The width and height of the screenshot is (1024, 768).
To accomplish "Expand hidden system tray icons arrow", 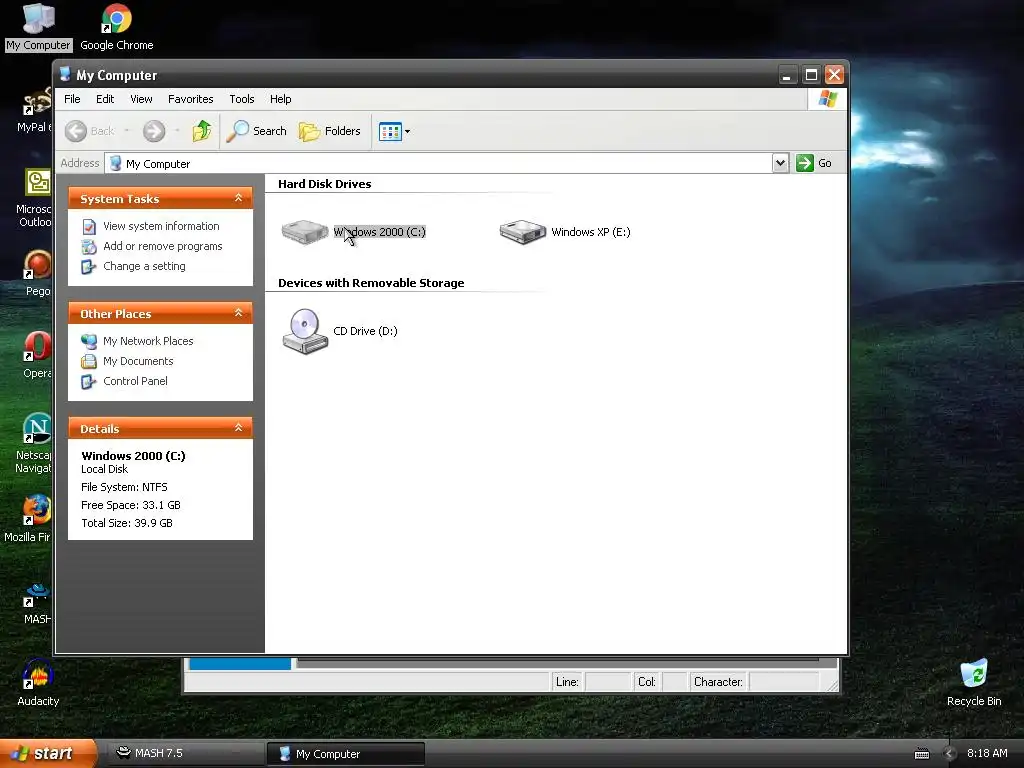I will pos(950,754).
